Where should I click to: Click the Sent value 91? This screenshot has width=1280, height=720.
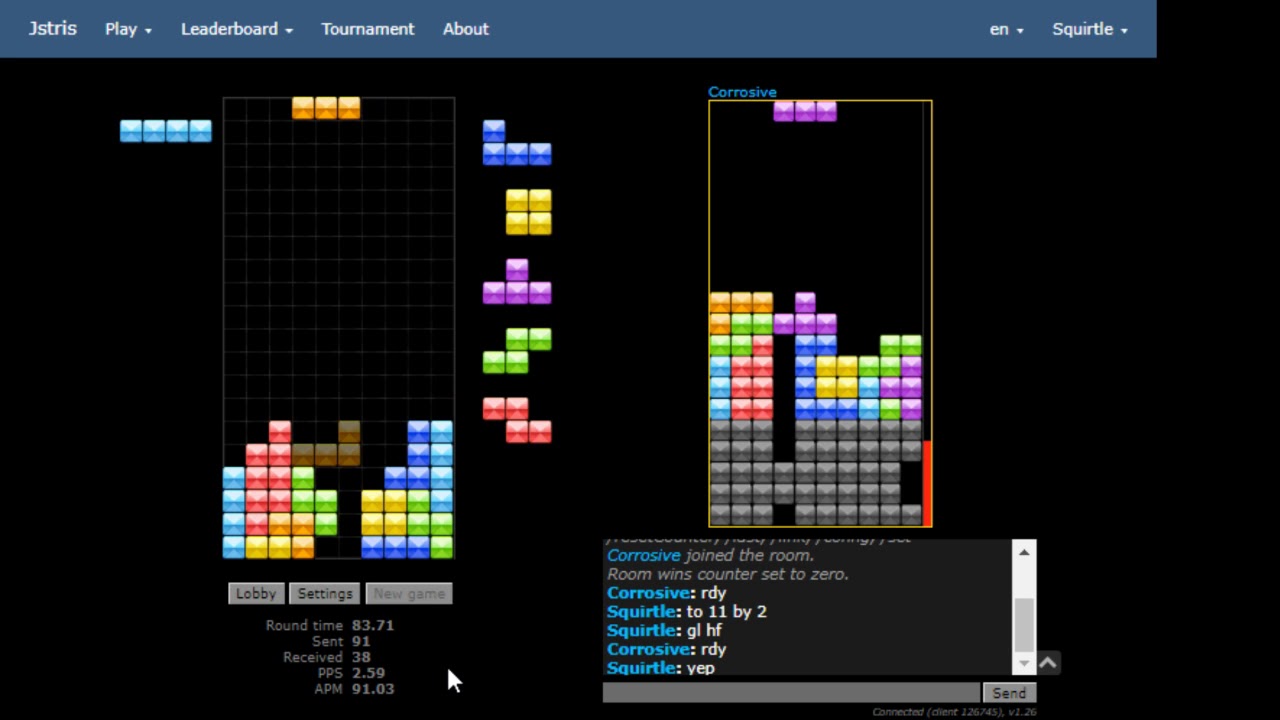(x=361, y=641)
